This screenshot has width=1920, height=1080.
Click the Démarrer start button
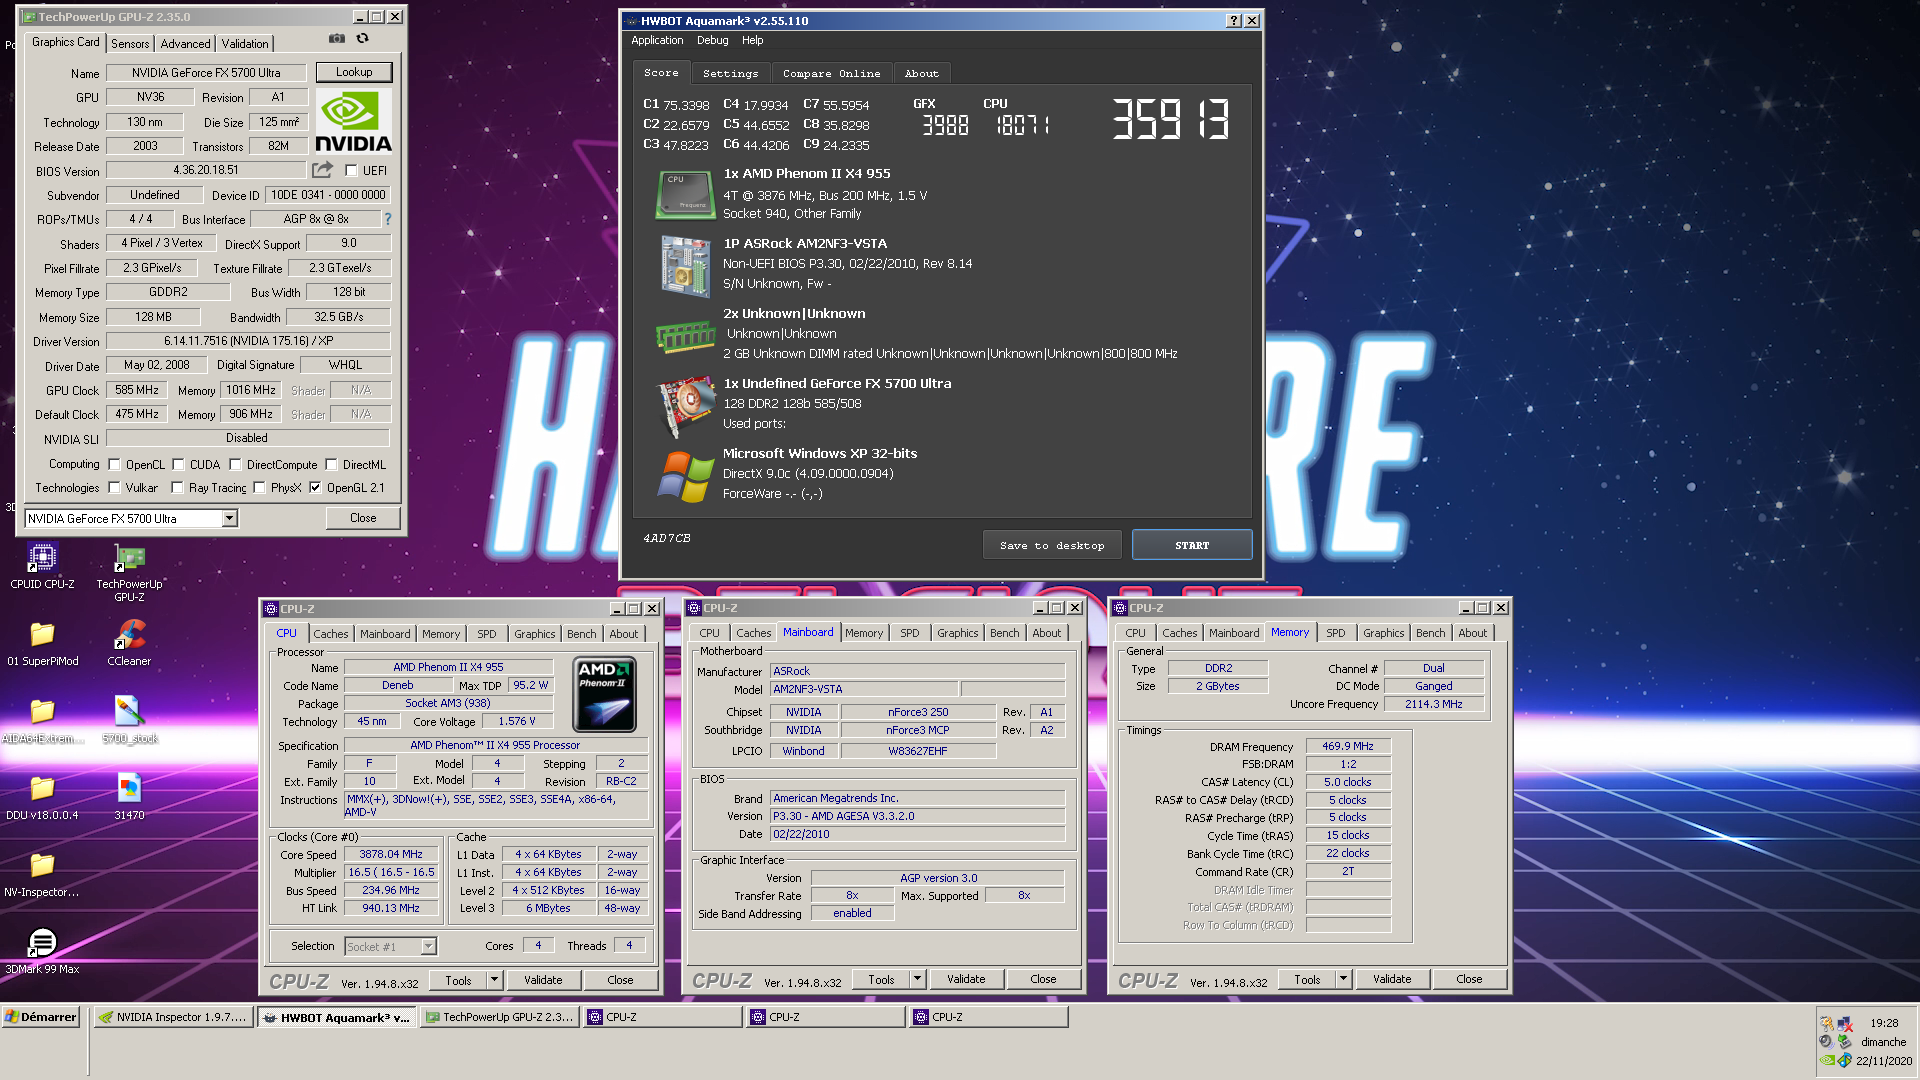41,1017
